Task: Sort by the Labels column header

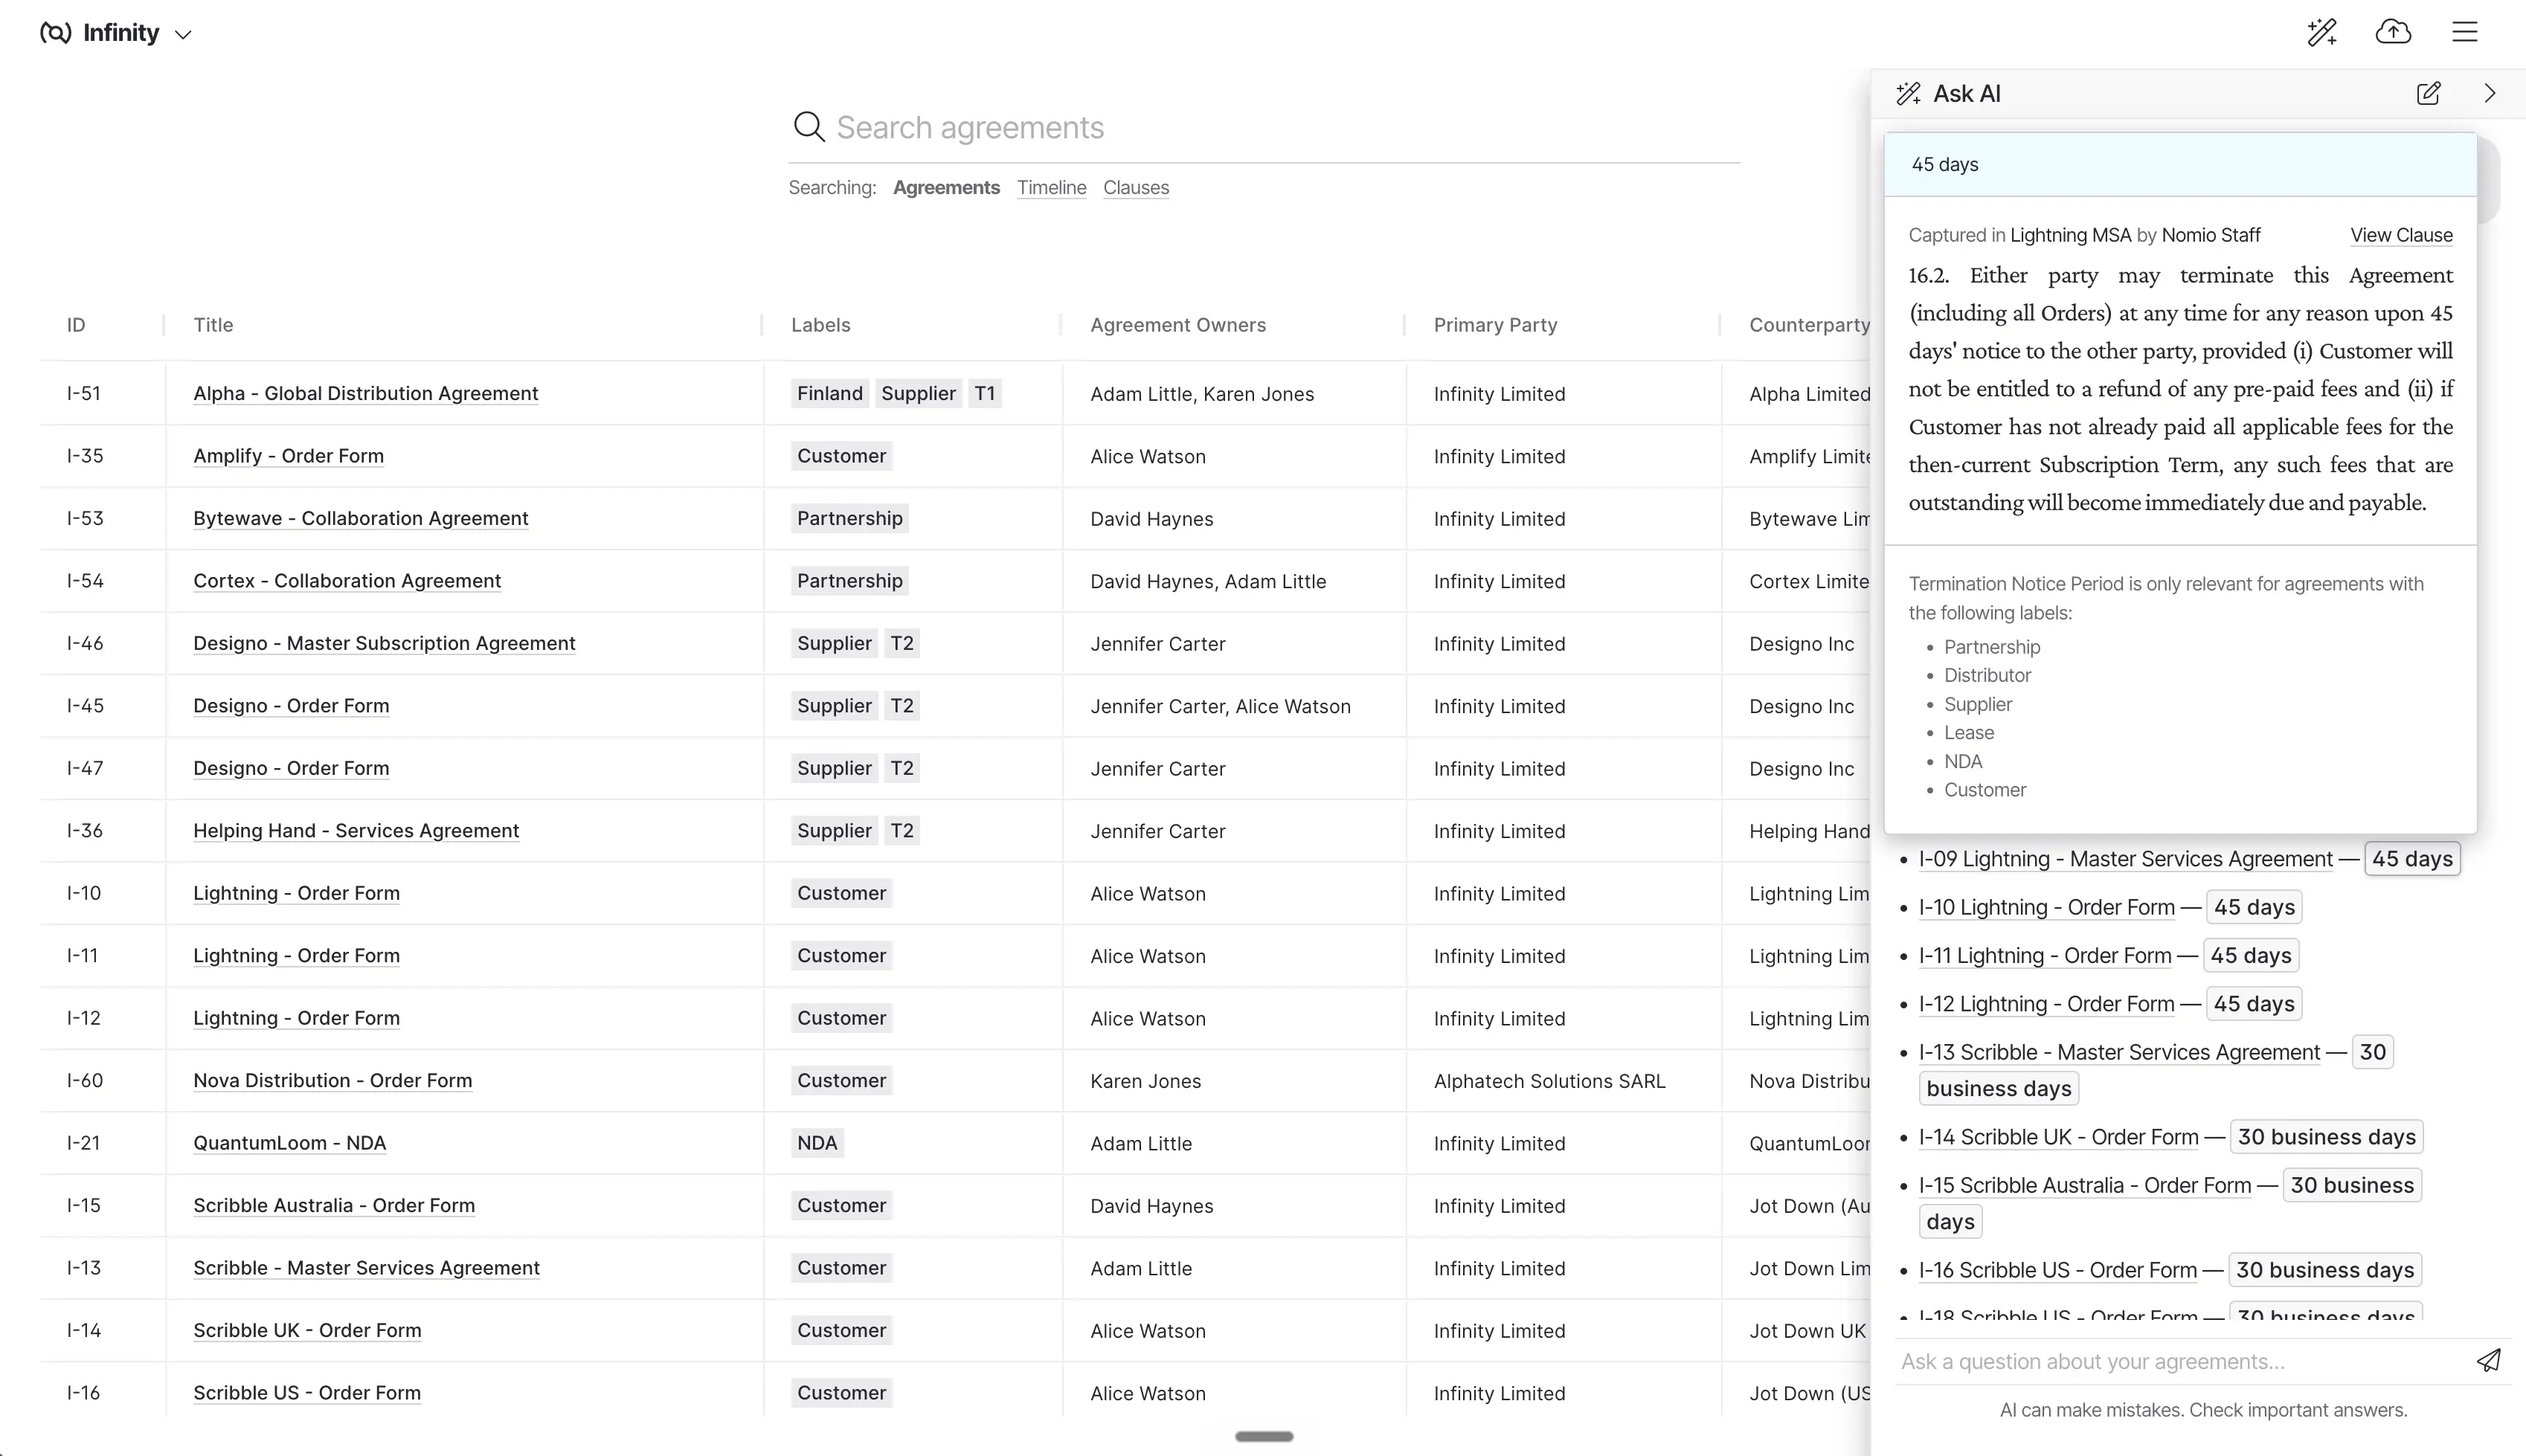Action: coord(820,325)
